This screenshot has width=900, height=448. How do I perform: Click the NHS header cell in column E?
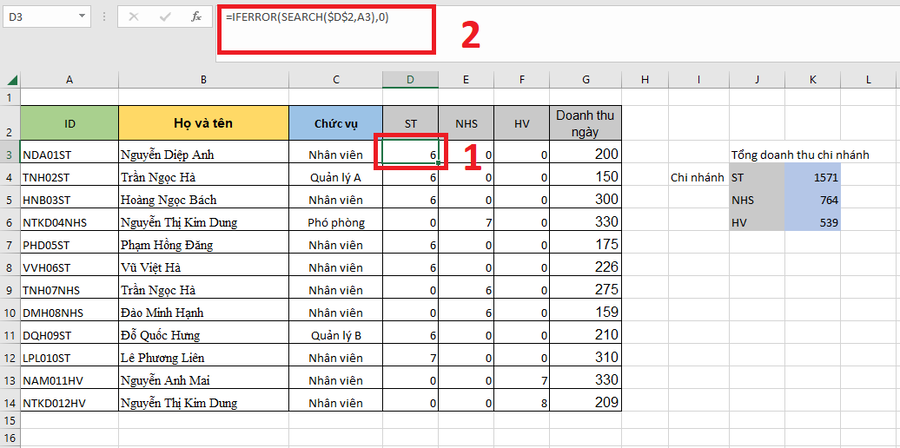click(466, 123)
